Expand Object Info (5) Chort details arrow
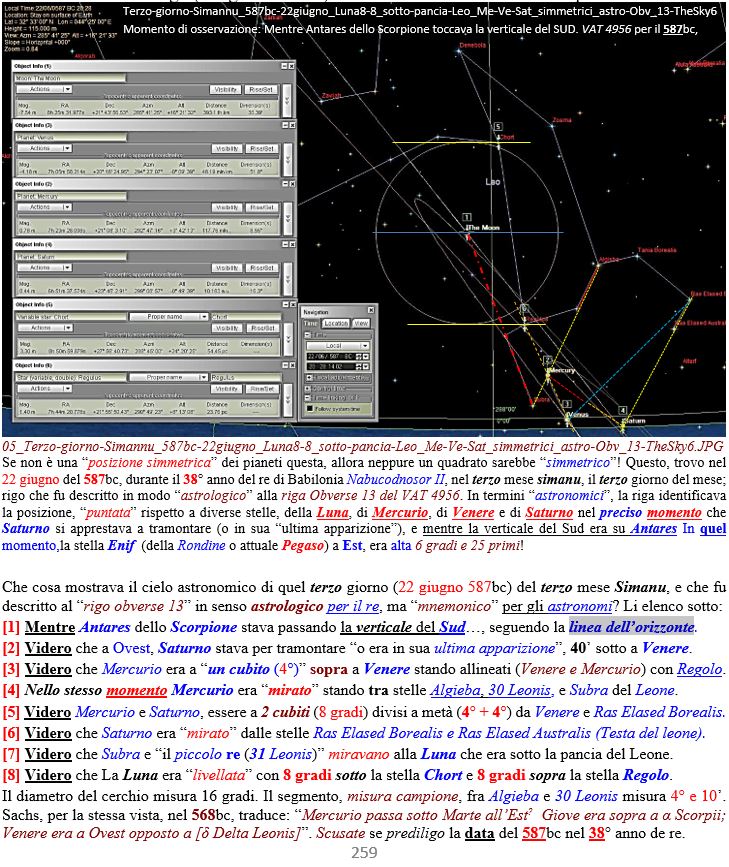The image size is (729, 867). 288,340
